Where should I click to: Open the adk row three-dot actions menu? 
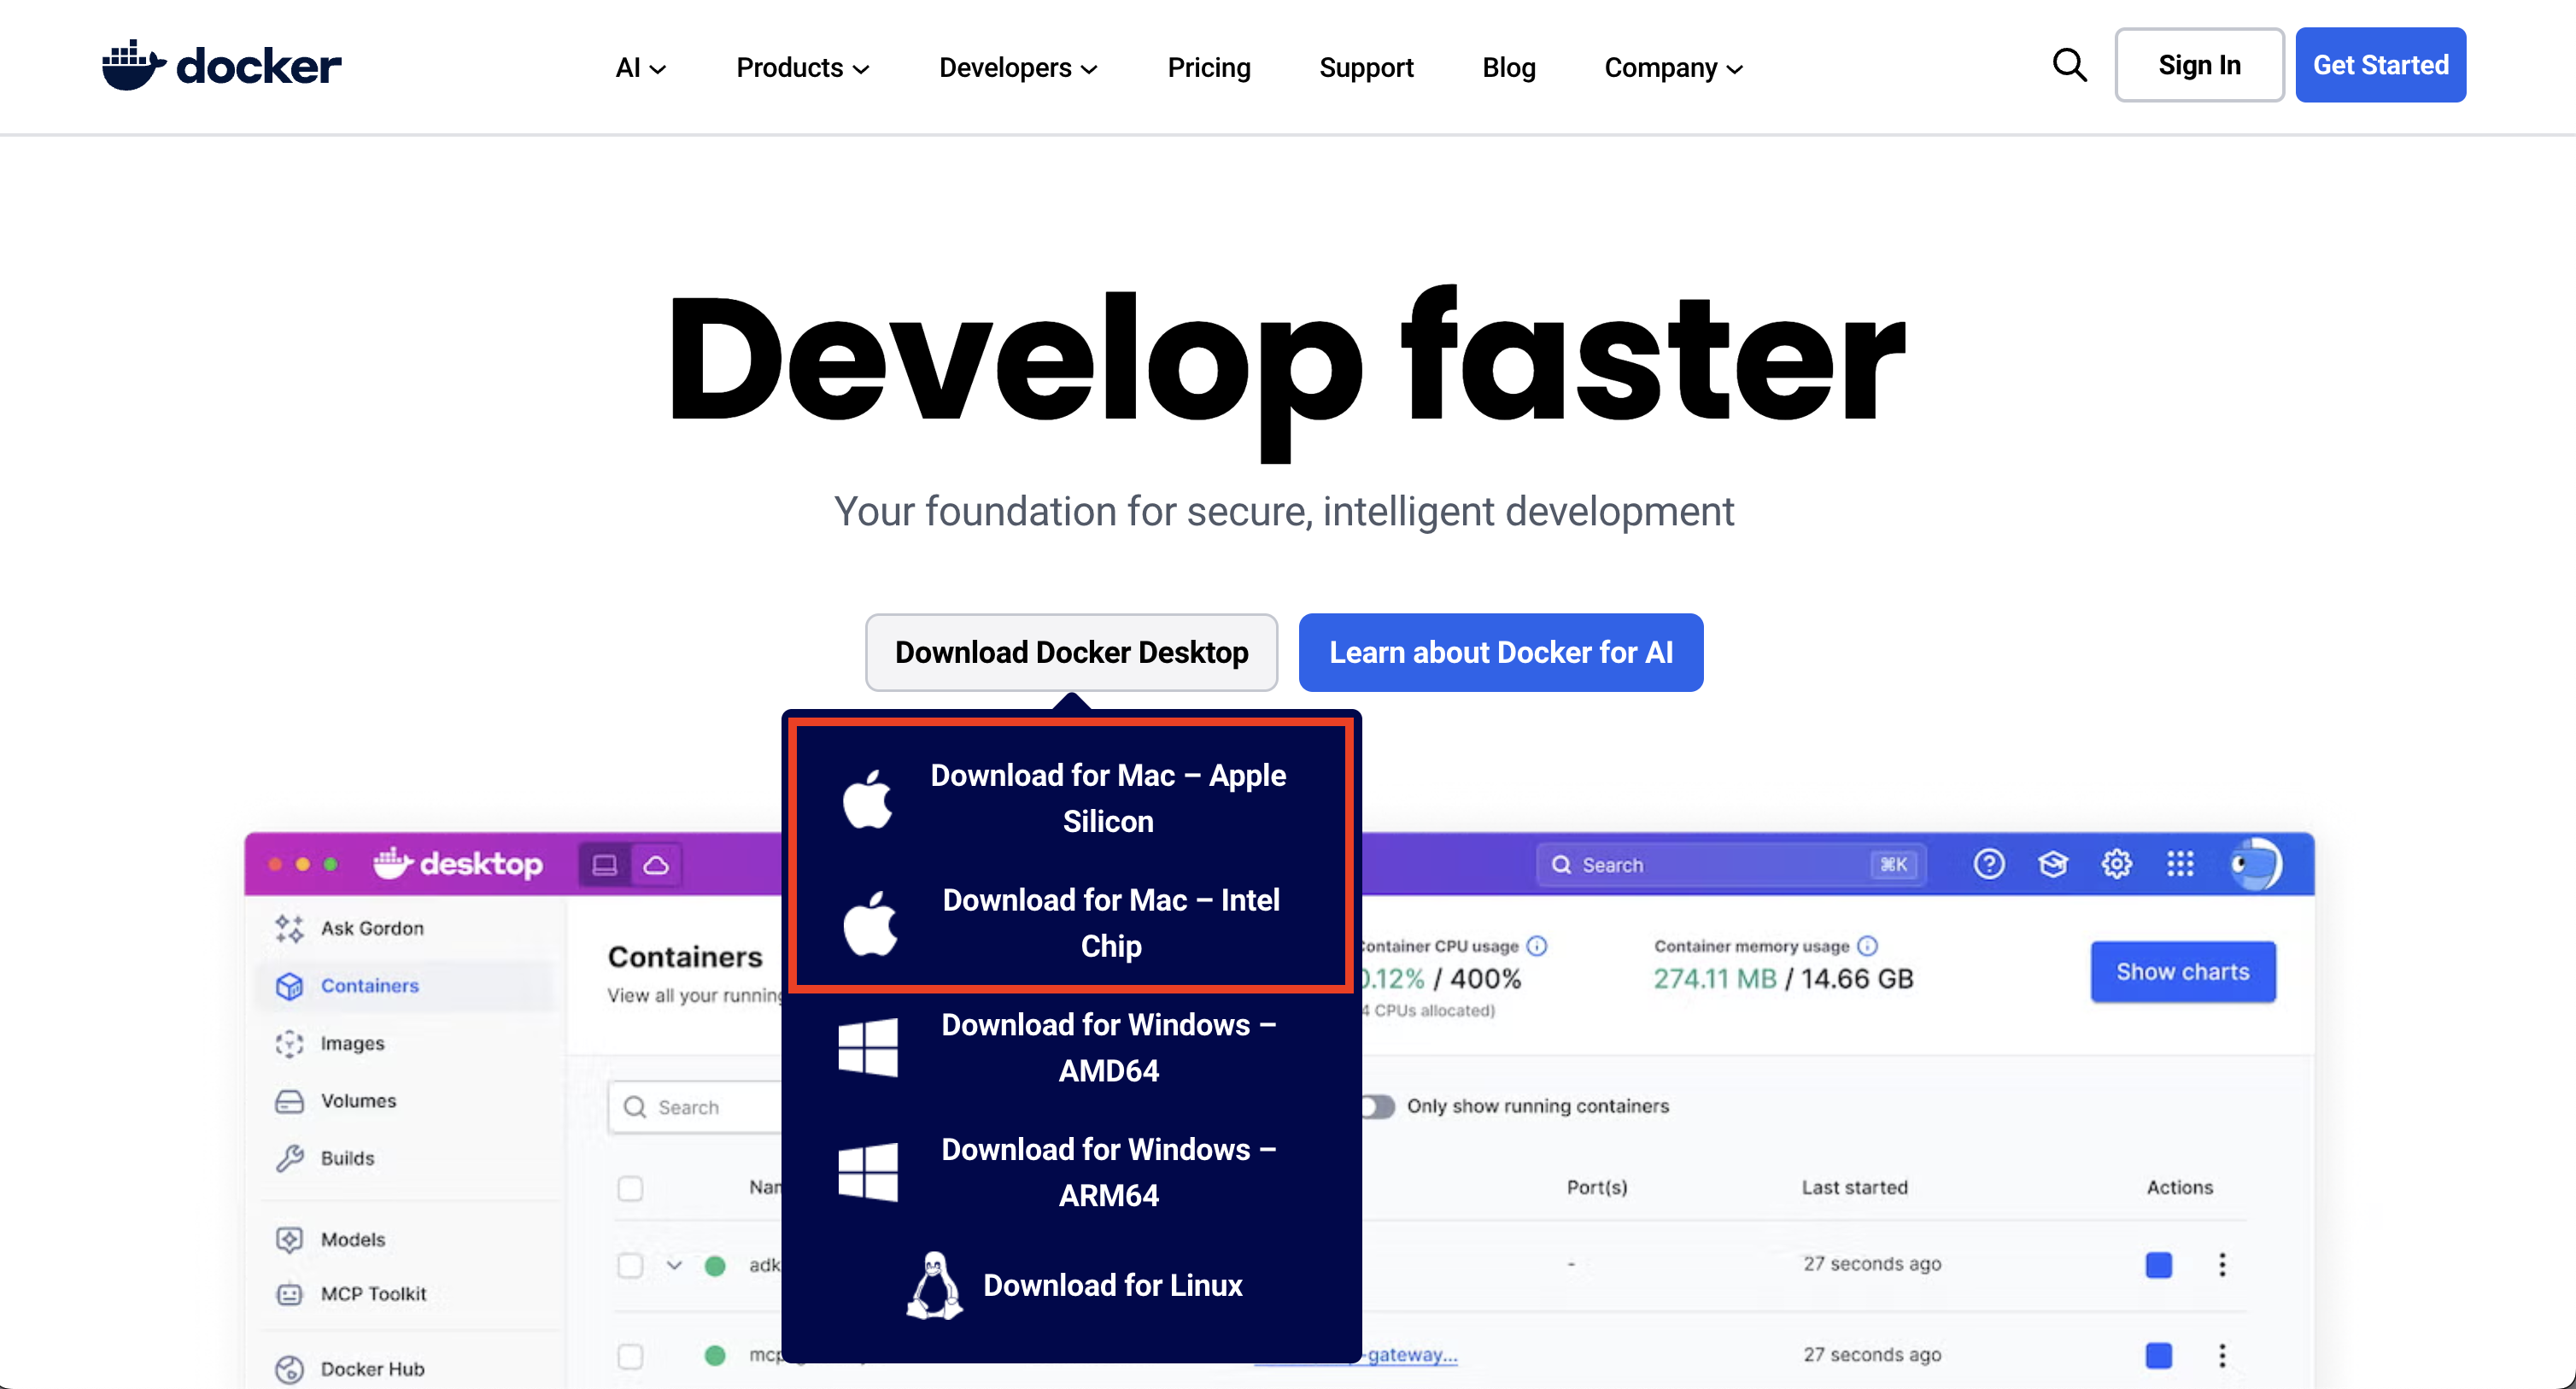[x=2222, y=1265]
